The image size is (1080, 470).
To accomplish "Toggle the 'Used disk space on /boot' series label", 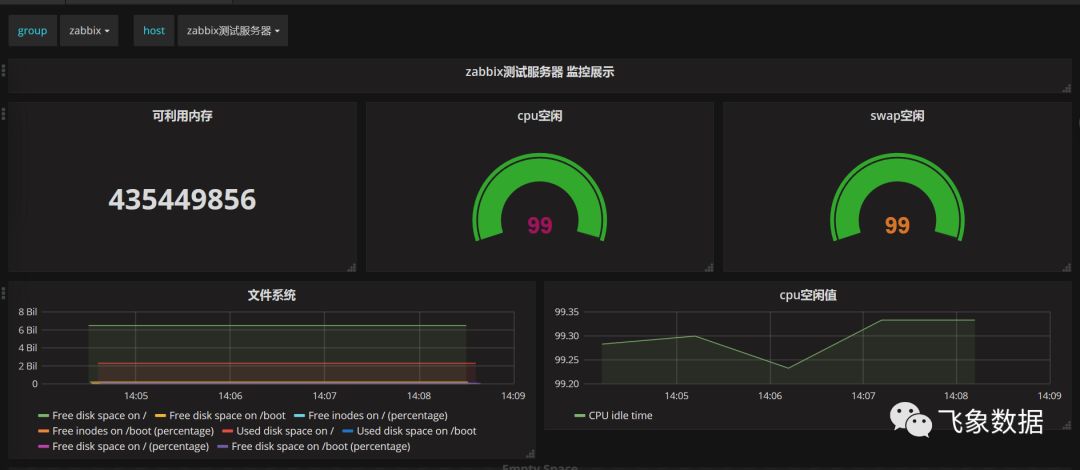I will (416, 431).
